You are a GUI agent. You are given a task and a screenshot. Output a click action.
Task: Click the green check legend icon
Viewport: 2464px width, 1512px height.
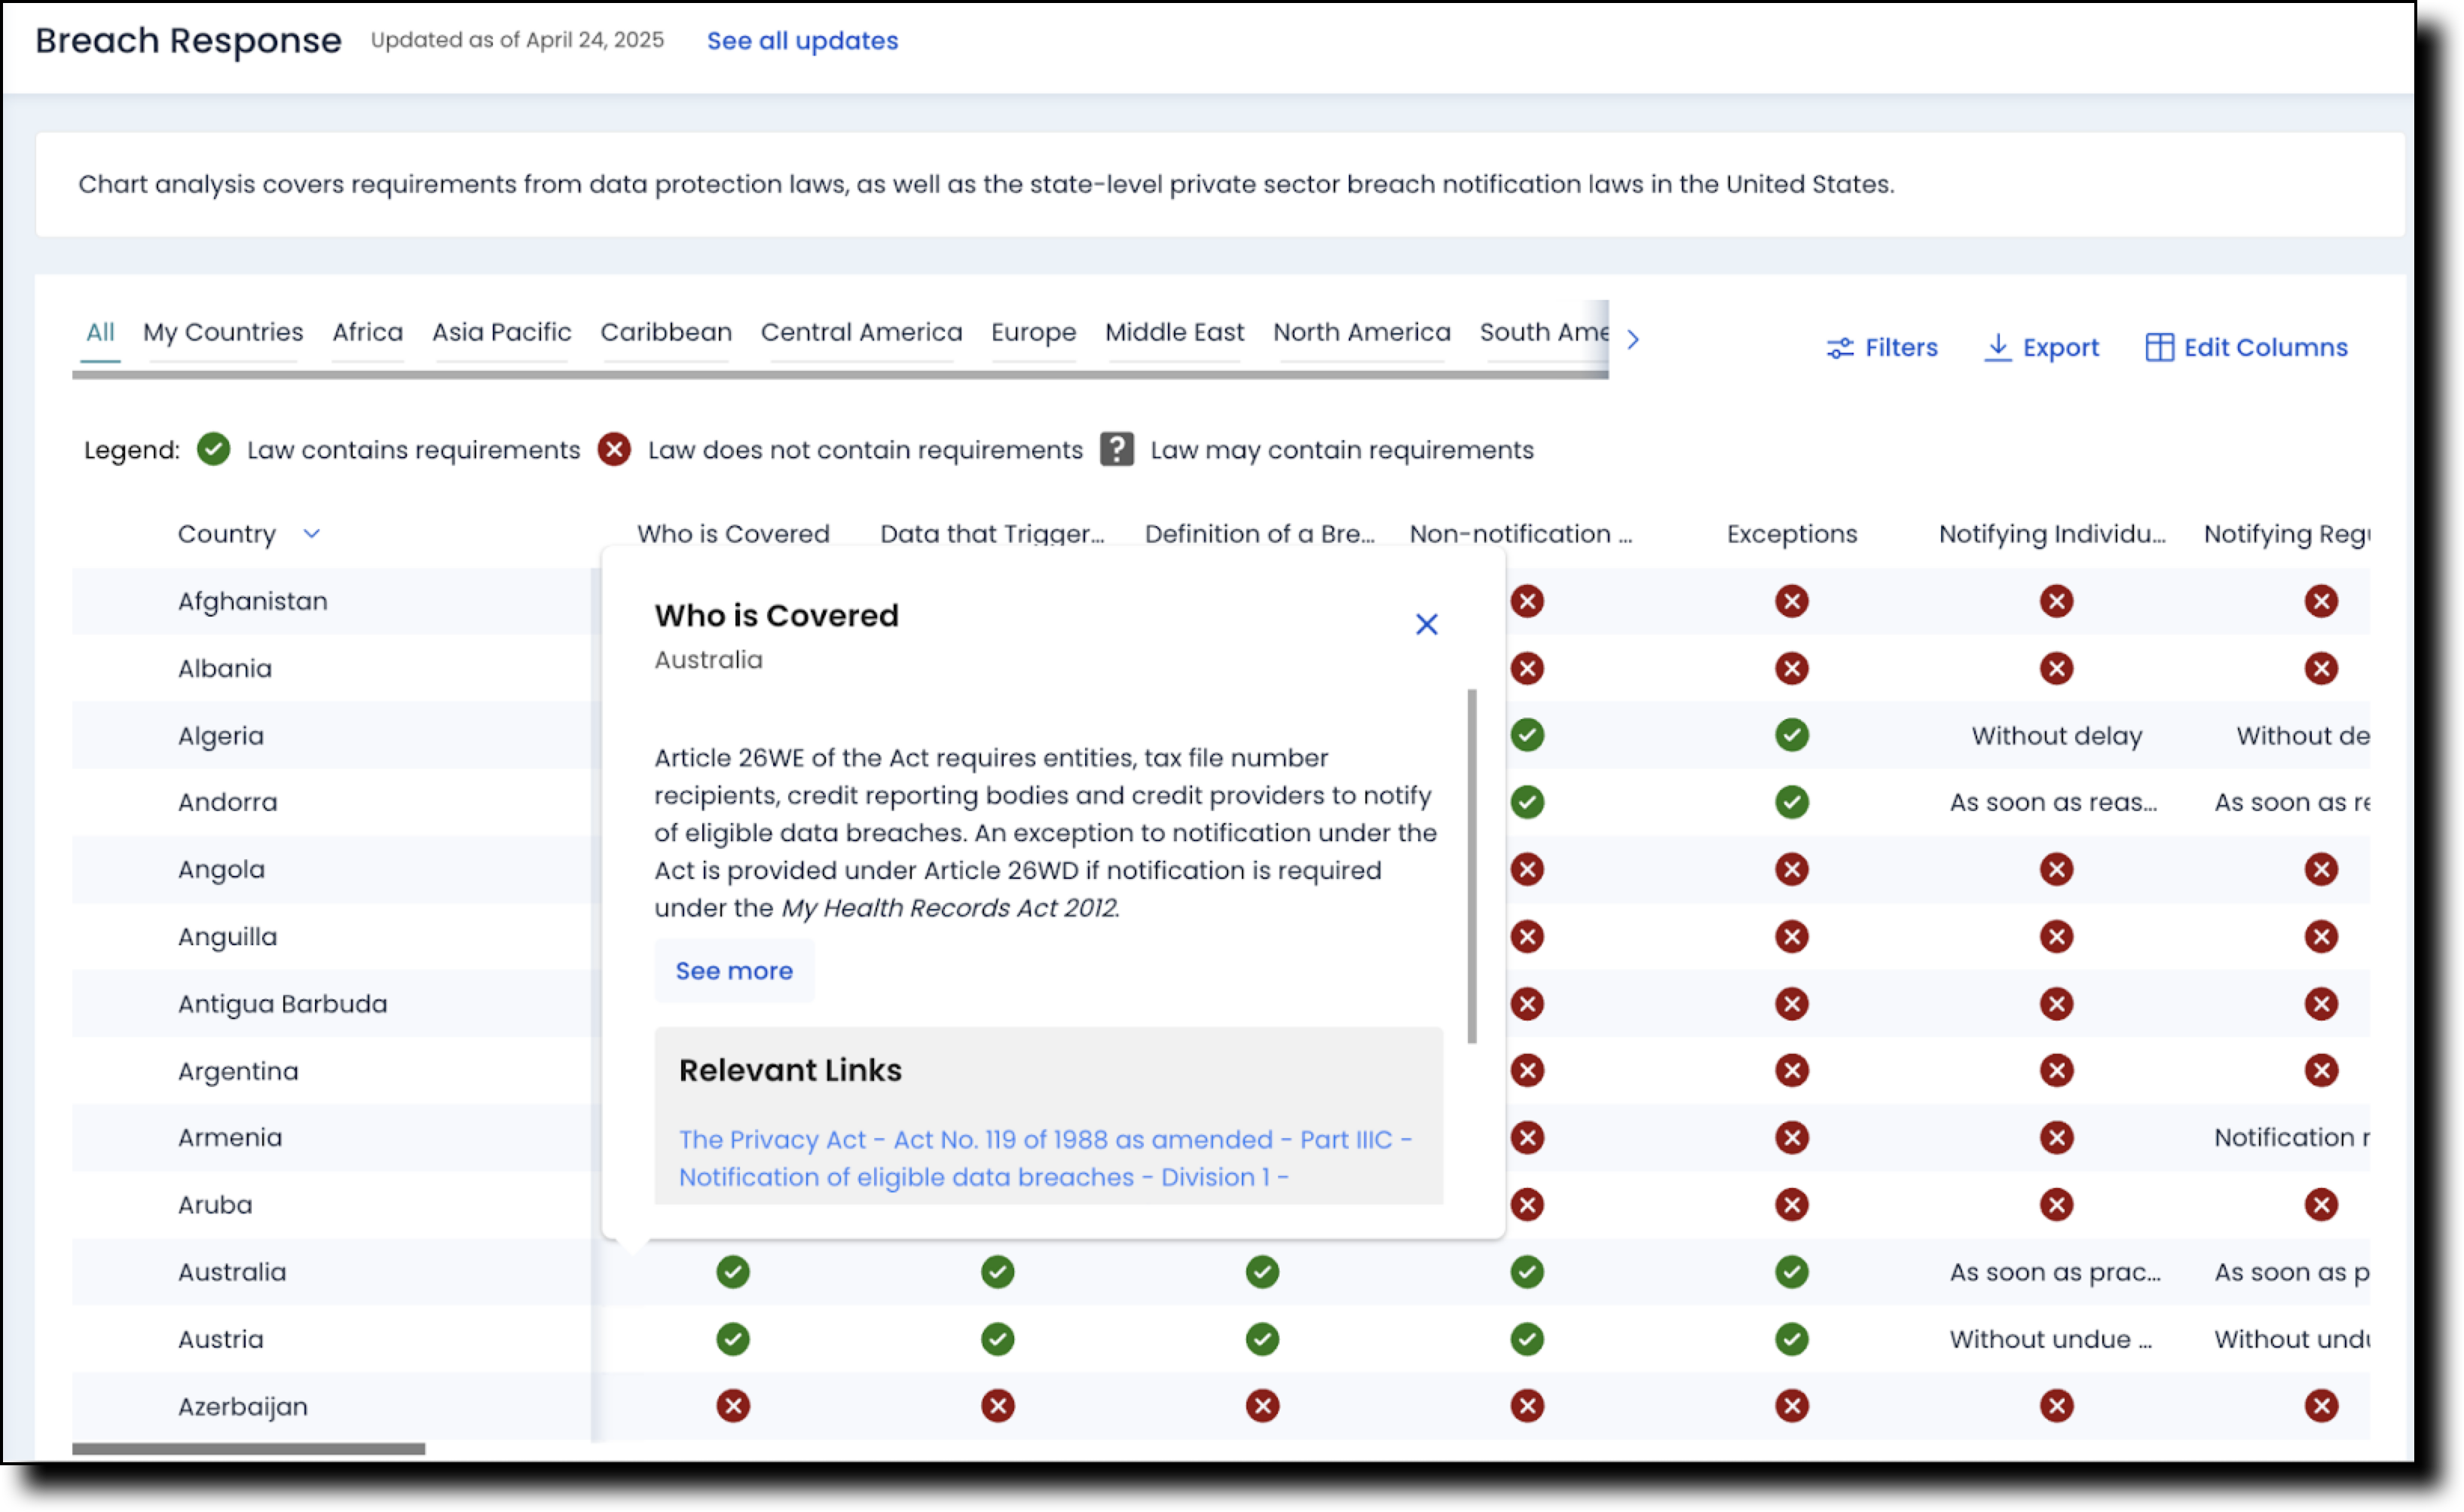213,449
